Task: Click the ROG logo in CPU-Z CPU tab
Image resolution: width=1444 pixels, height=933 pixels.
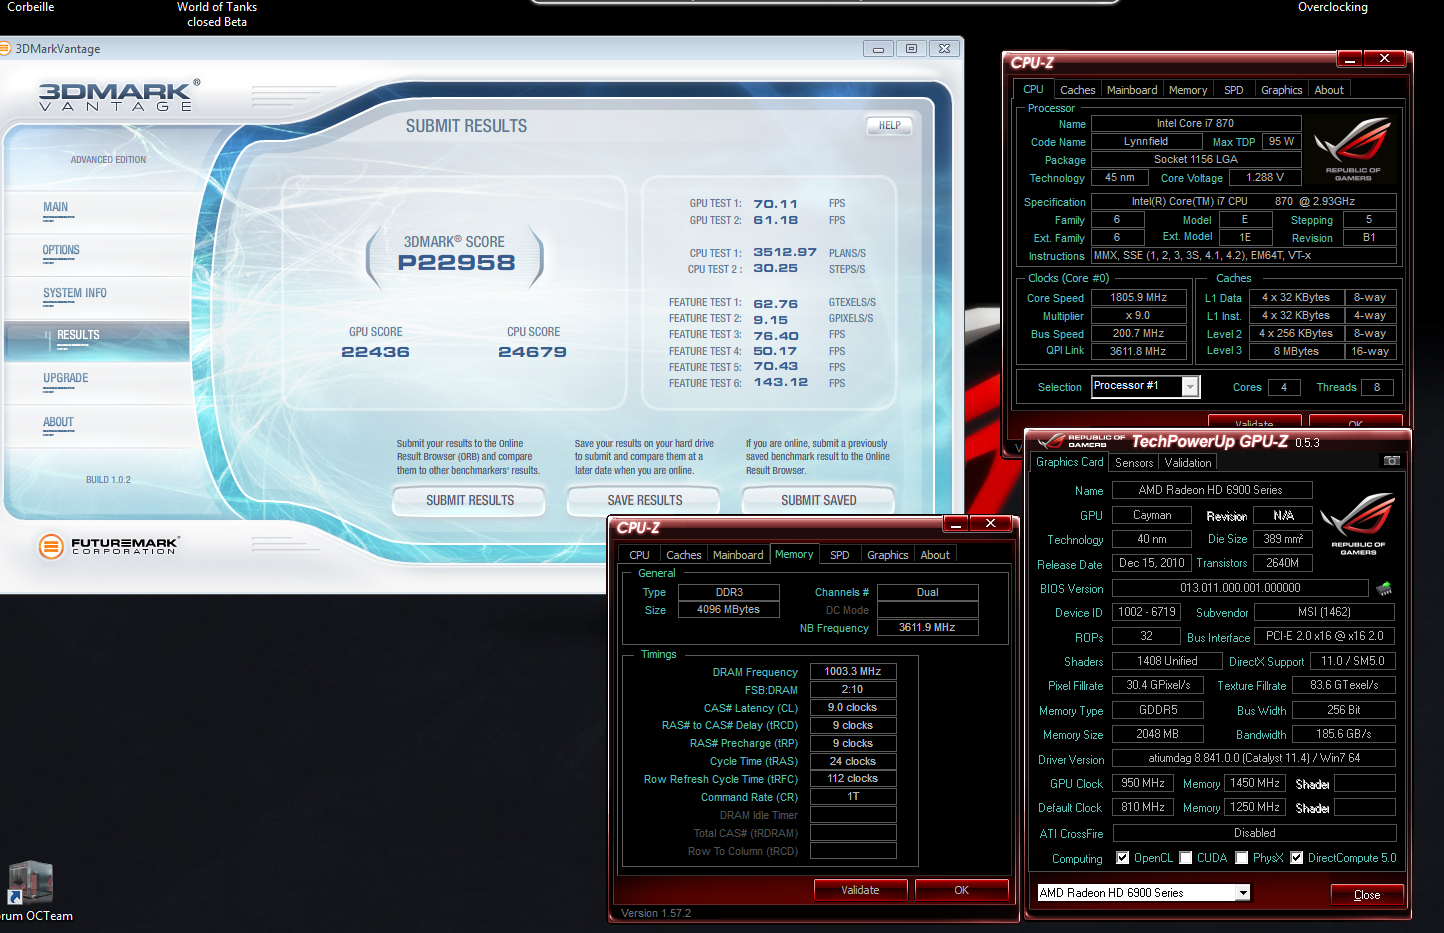Action: pos(1353,148)
